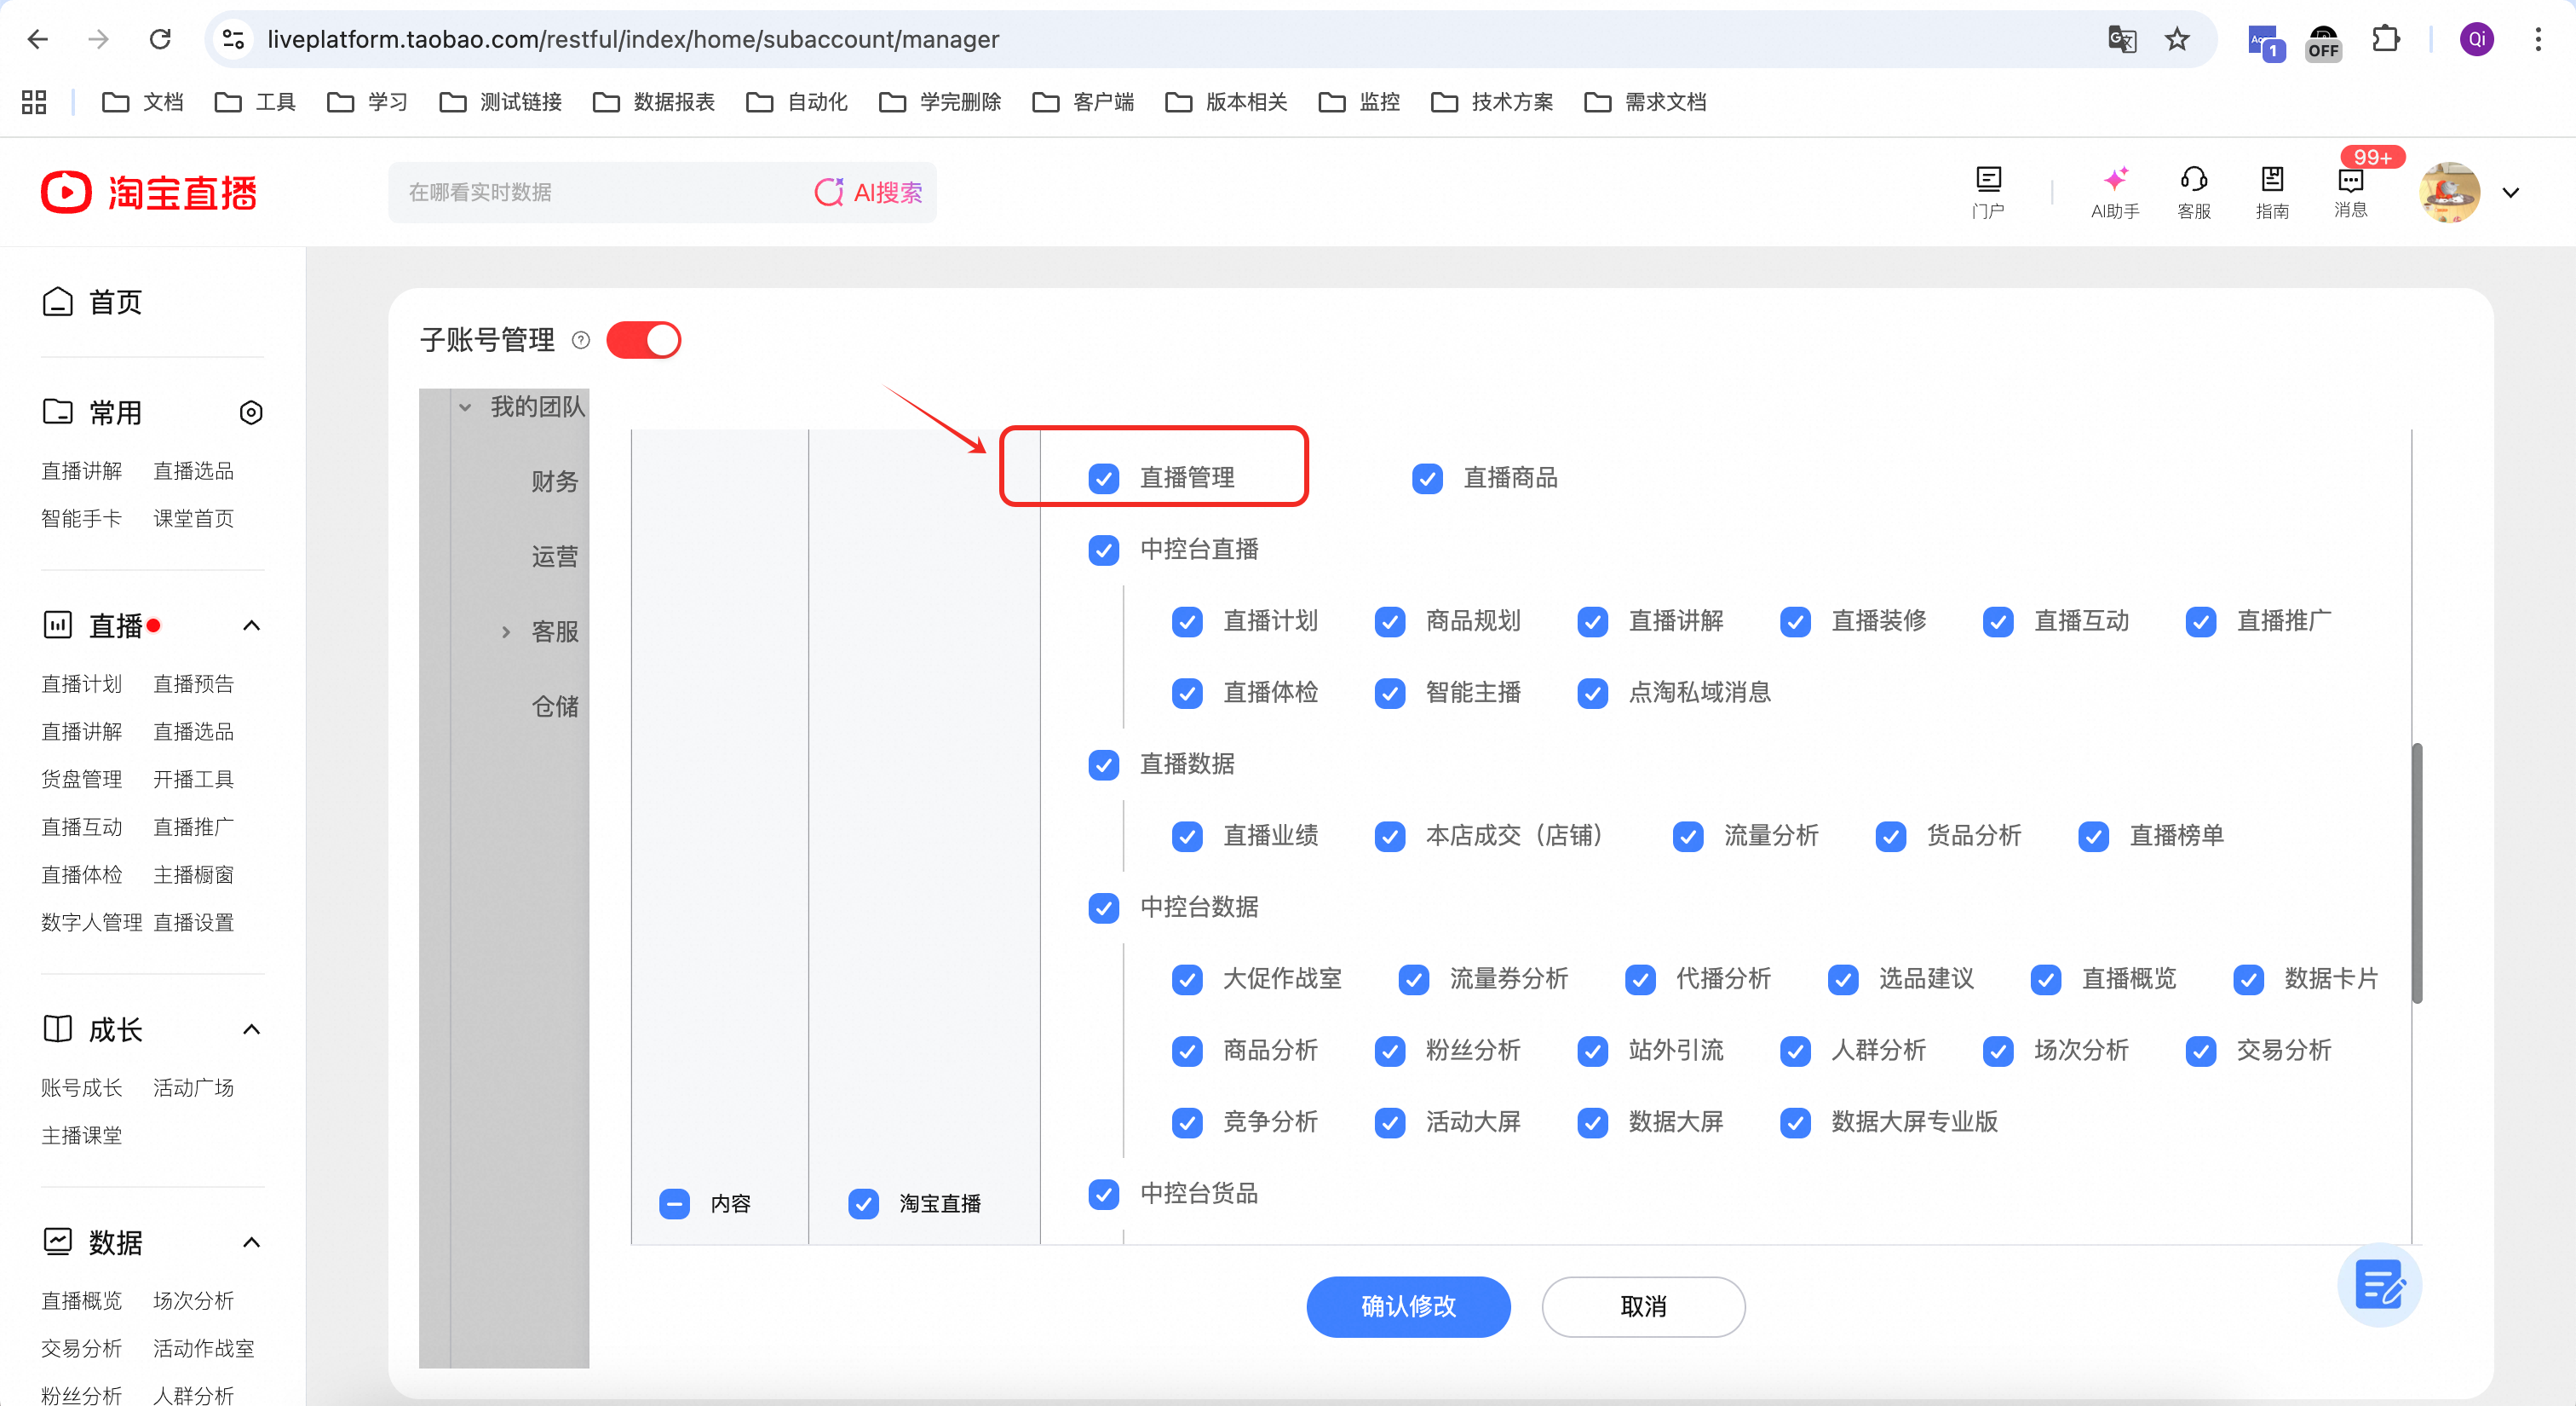
Task: Click the 取消 button
Action: coord(1643,1307)
